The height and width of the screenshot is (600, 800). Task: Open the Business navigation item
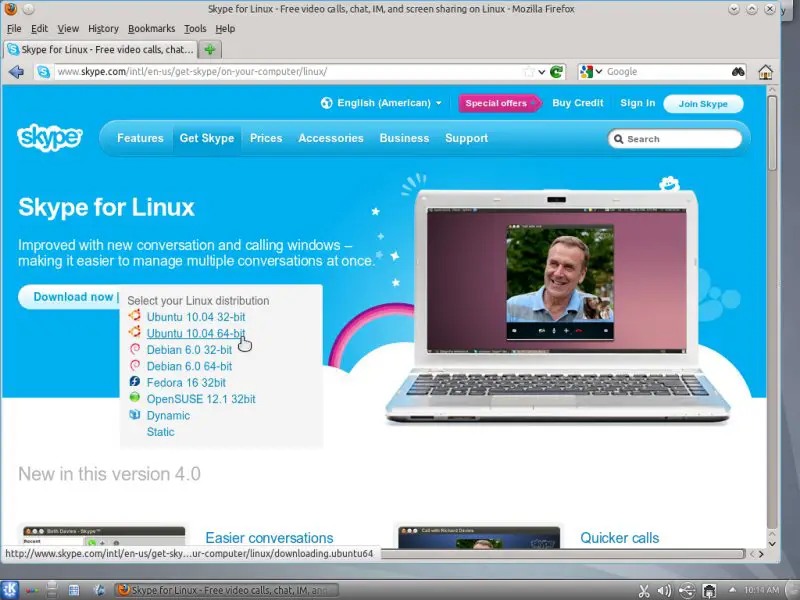coord(404,138)
